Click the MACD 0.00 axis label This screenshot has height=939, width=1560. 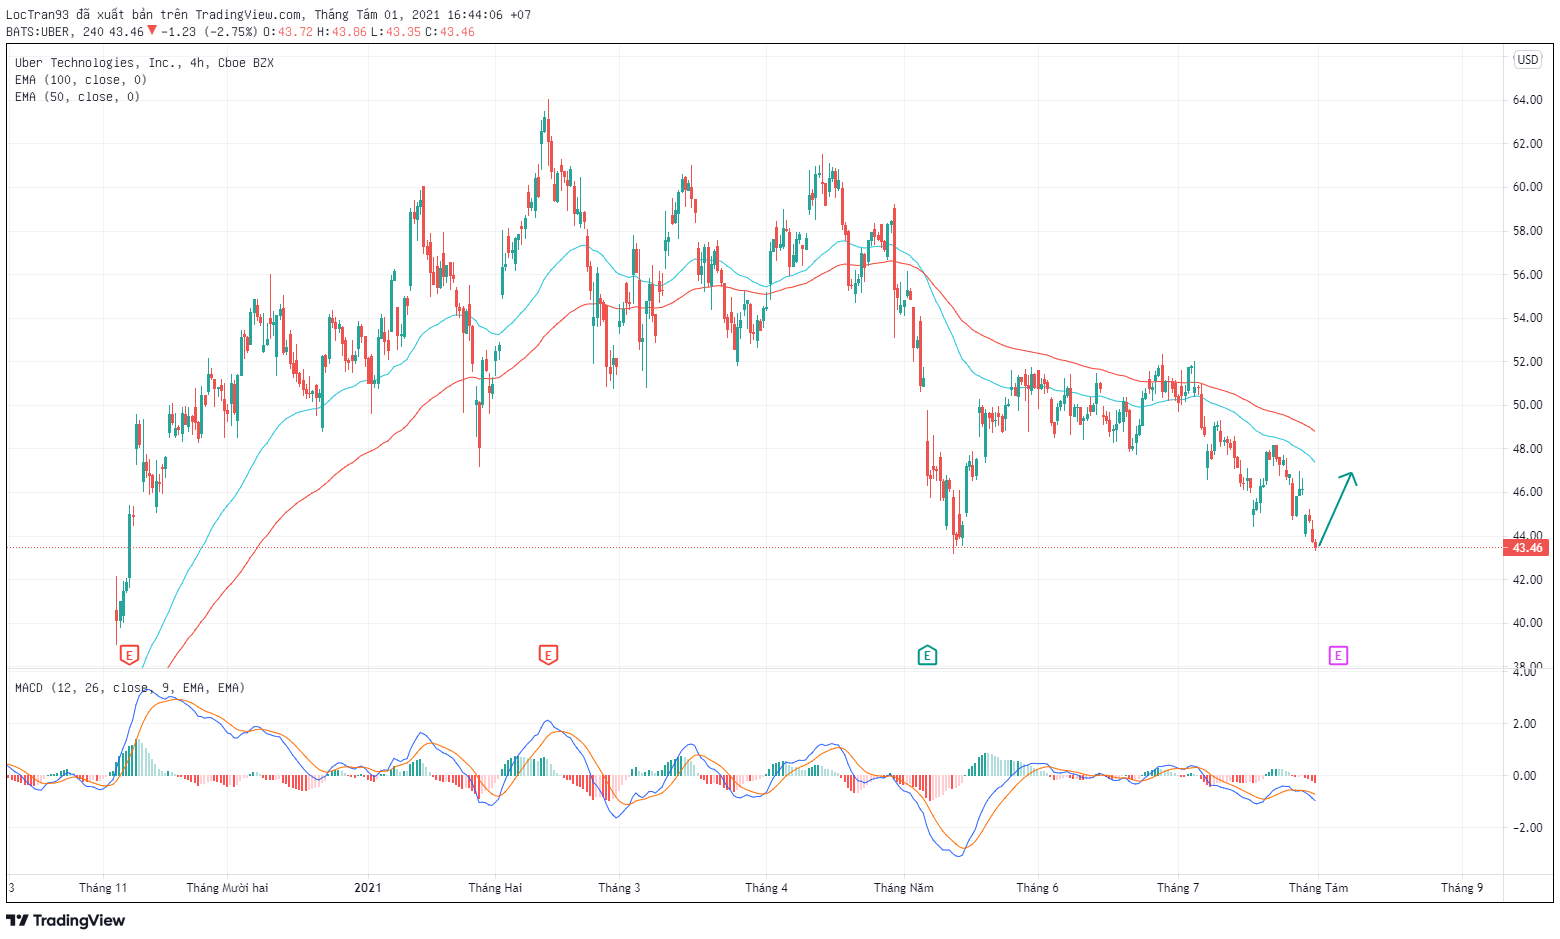click(1524, 776)
